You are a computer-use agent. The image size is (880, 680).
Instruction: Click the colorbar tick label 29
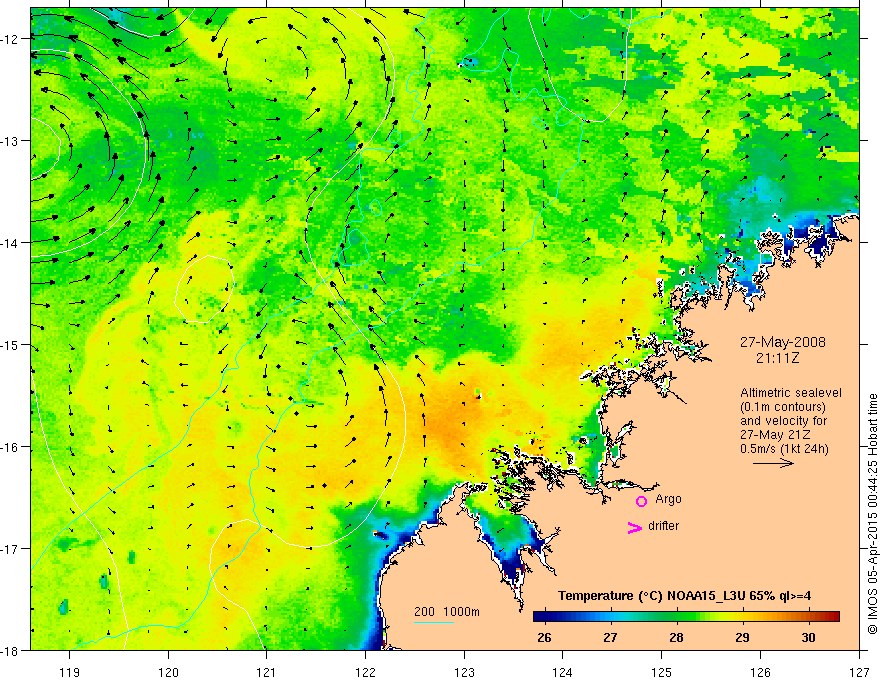742,637
